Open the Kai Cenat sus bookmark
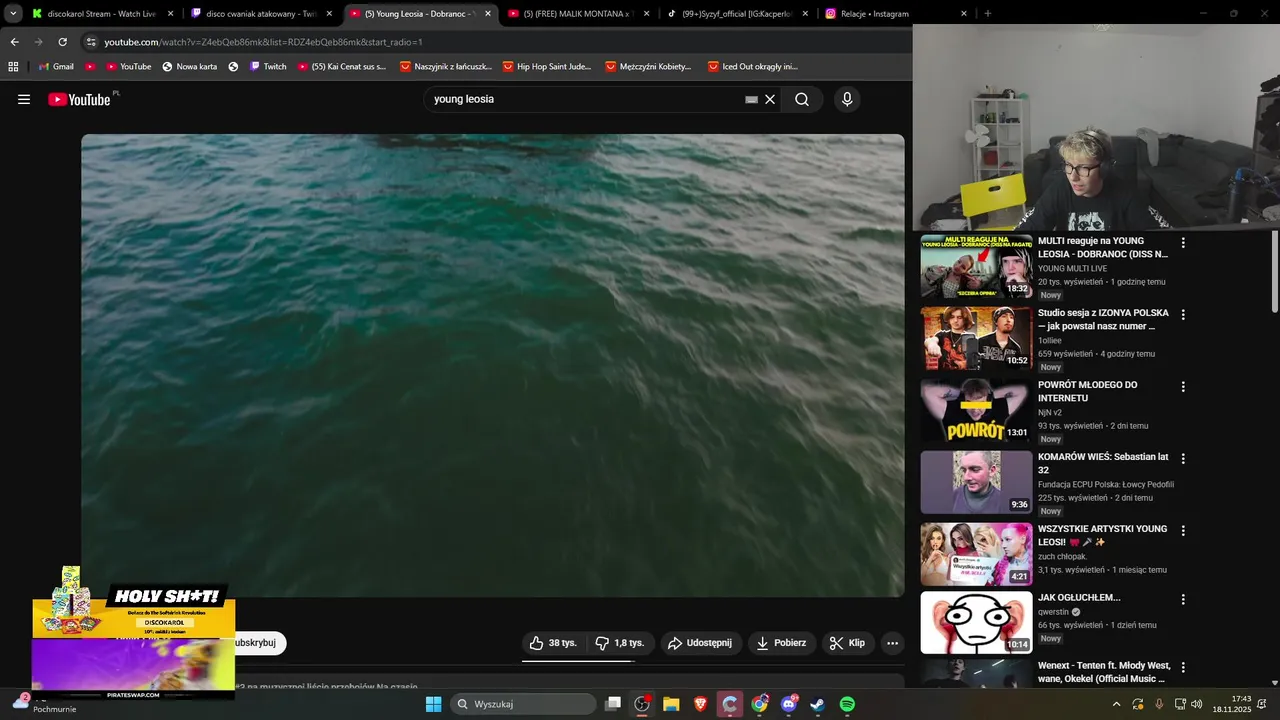Image resolution: width=1280 pixels, height=720 pixels. pyautogui.click(x=342, y=67)
